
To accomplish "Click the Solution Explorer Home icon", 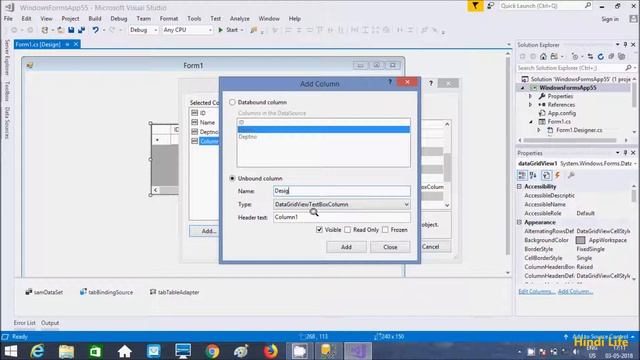I will pos(543,56).
